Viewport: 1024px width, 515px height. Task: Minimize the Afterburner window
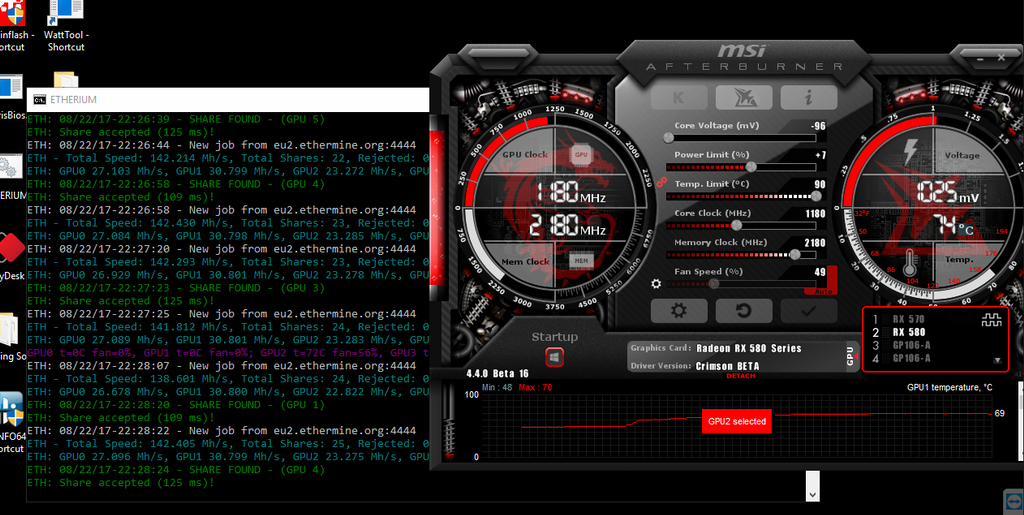tap(980, 58)
